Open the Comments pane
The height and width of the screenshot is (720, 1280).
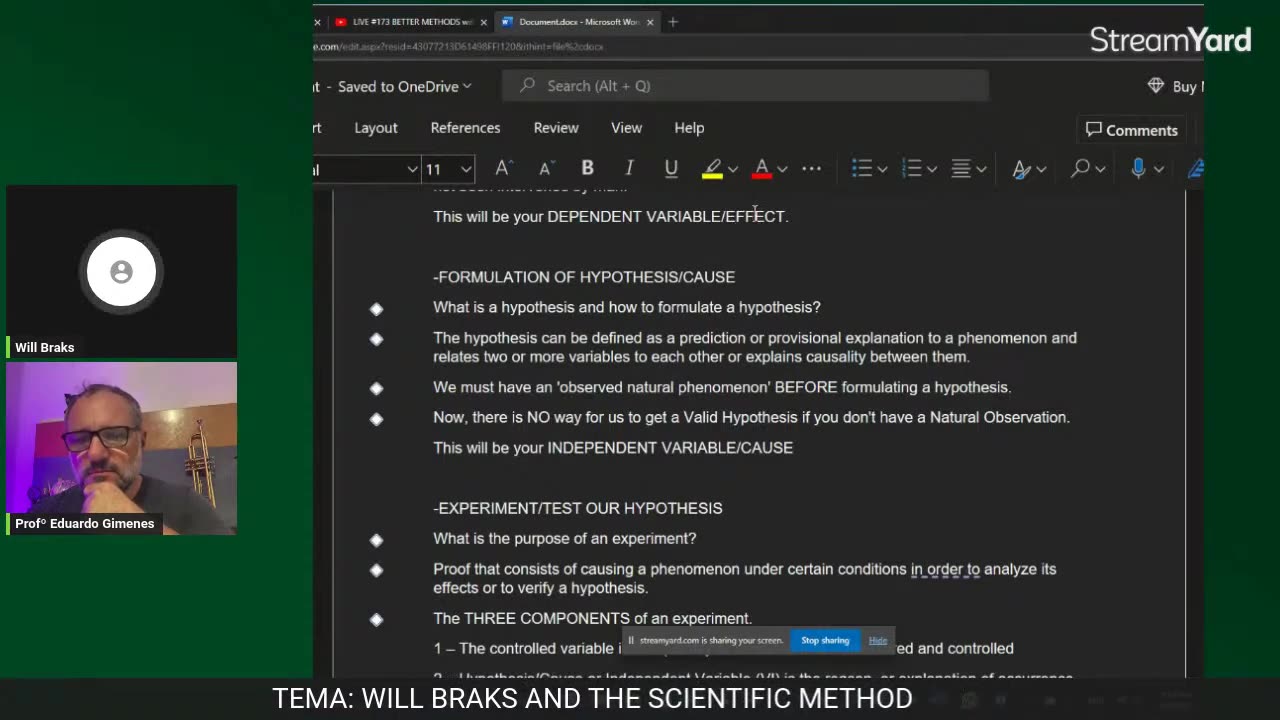pyautogui.click(x=1131, y=130)
